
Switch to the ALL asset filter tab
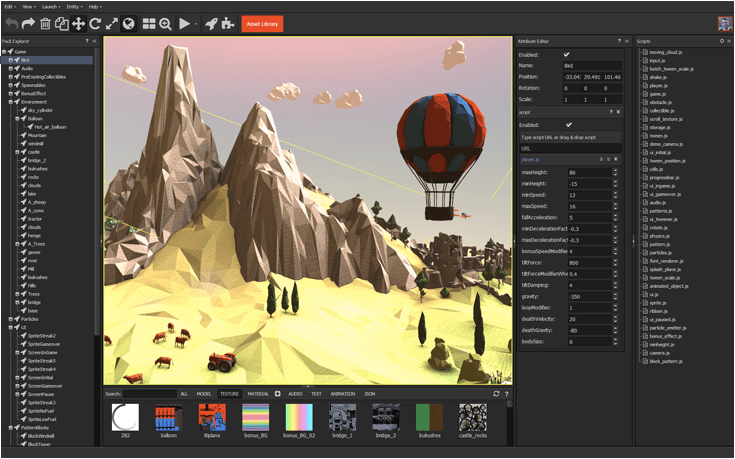pyautogui.click(x=184, y=394)
